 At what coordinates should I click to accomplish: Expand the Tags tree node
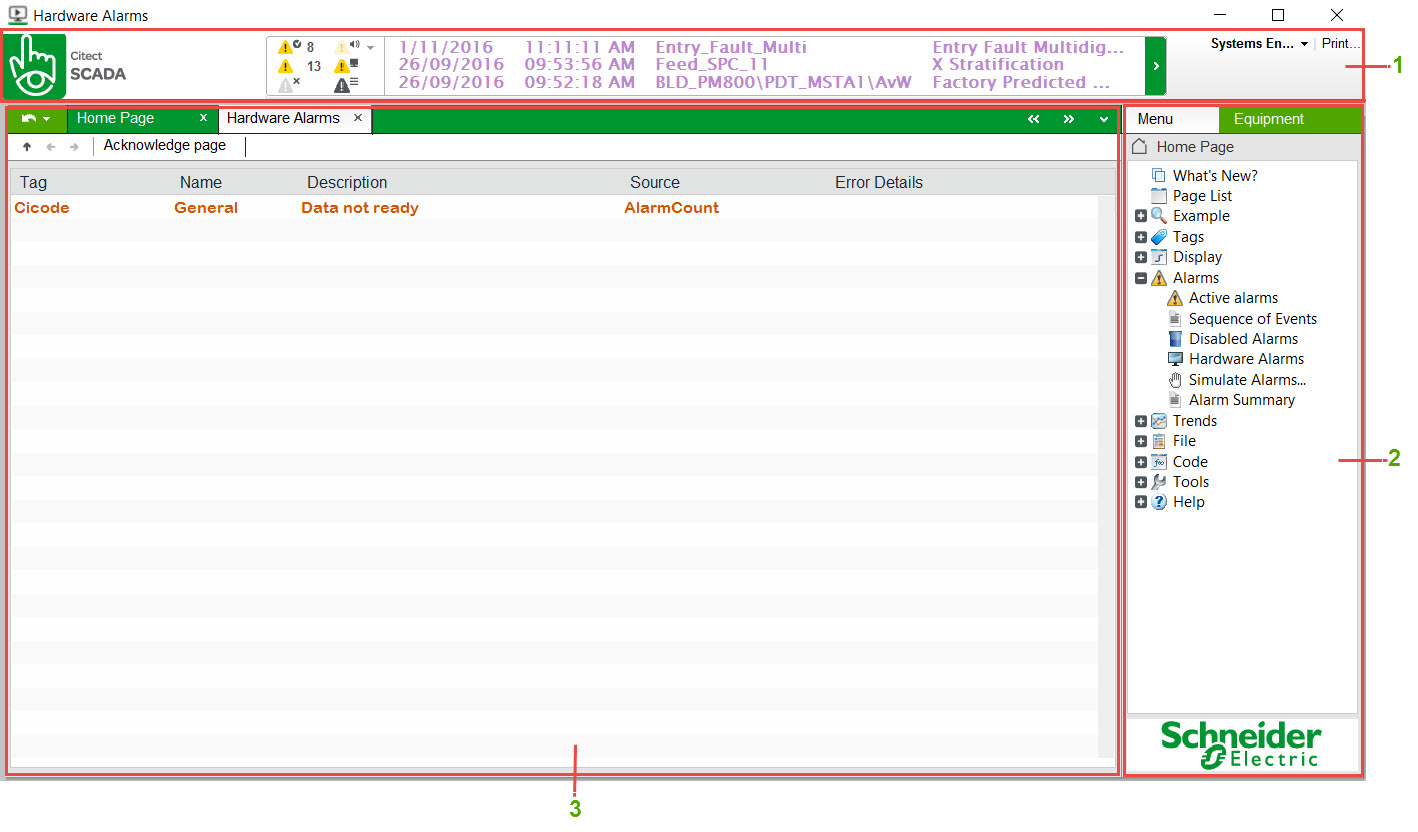(1141, 238)
